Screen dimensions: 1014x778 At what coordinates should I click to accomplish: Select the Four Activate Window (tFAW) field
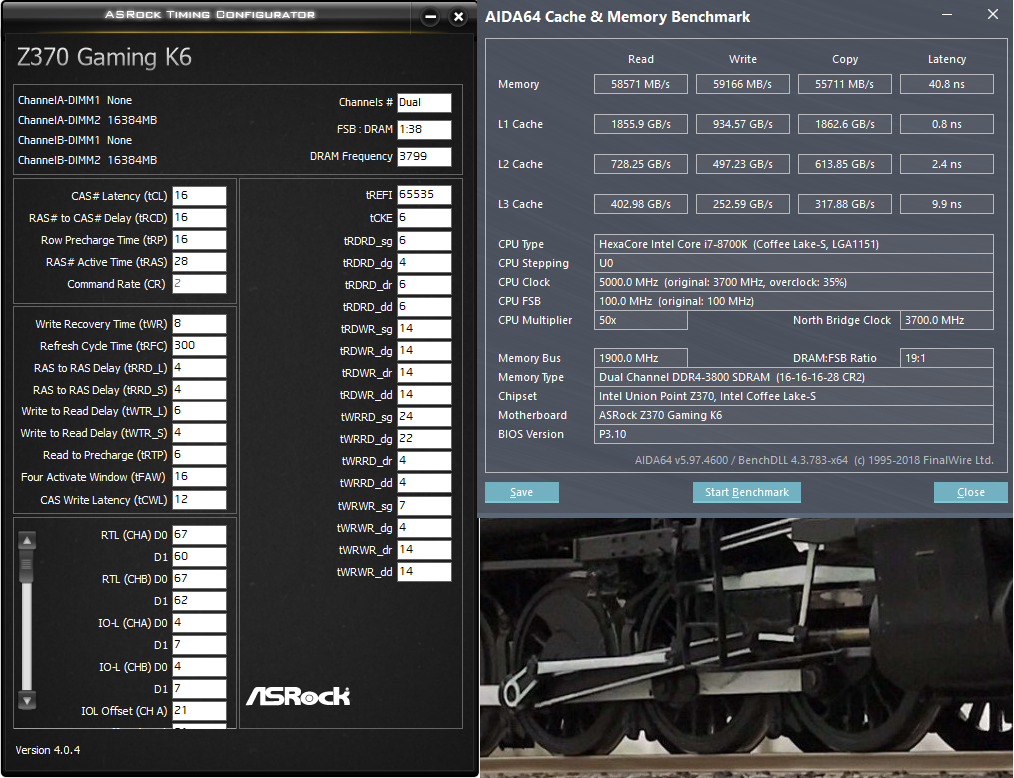pyautogui.click(x=199, y=478)
